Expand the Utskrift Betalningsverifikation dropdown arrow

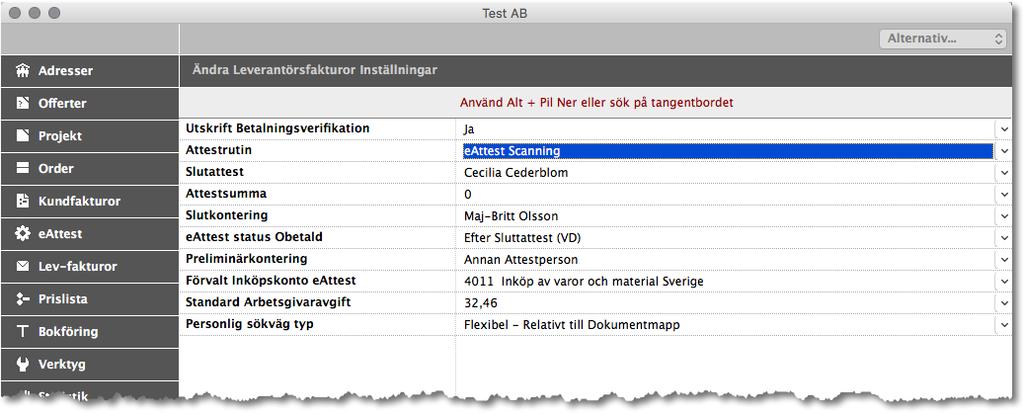(1005, 129)
